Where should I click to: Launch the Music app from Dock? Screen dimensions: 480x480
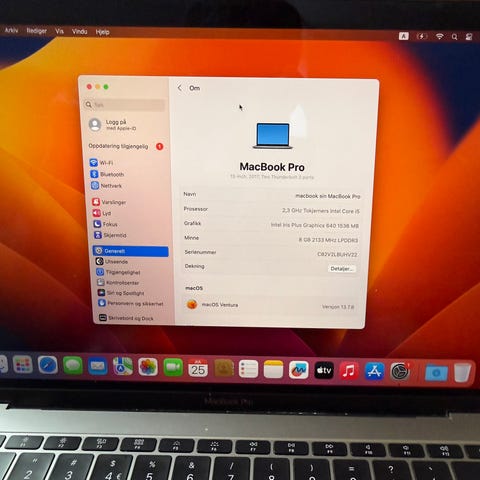(349, 371)
